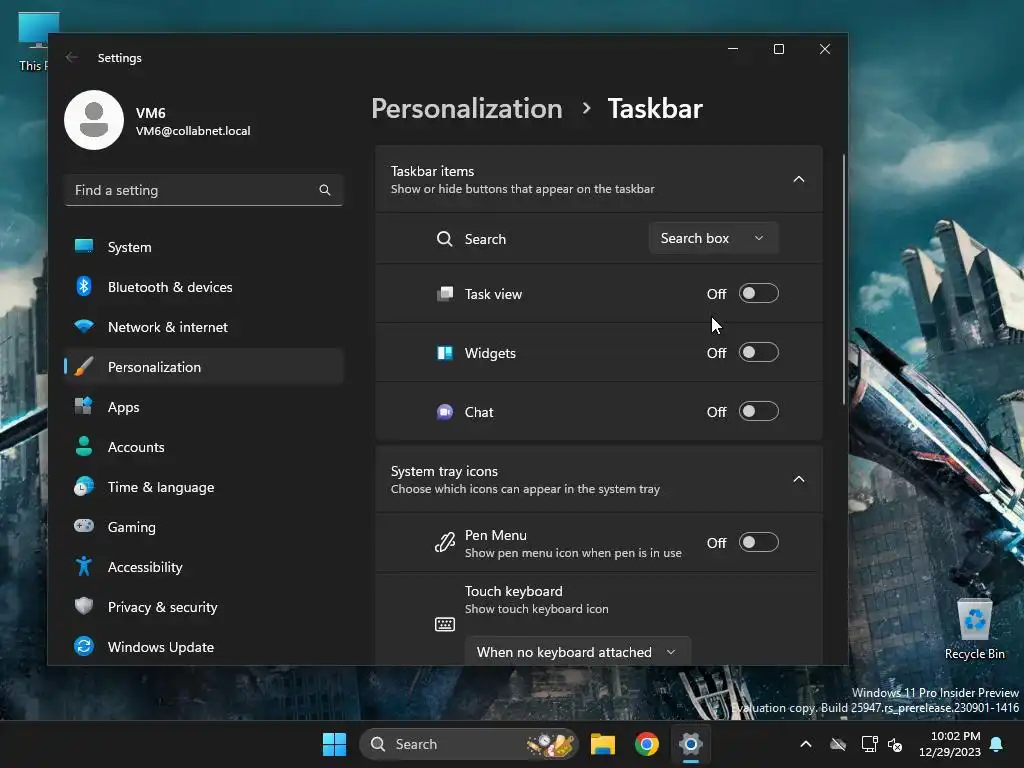This screenshot has height=768, width=1024.
Task: Click the Chat icon
Action: (445, 411)
